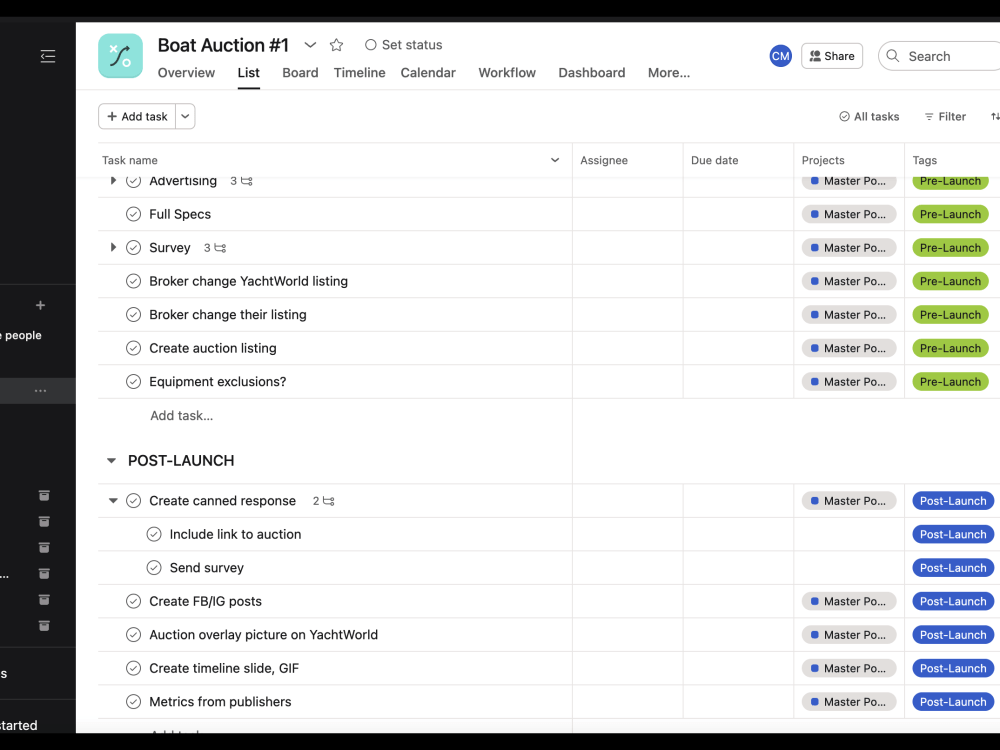This screenshot has width=1000, height=750.
Task: Select the Pre-Launch tag on Create auction listing
Action: pos(950,348)
